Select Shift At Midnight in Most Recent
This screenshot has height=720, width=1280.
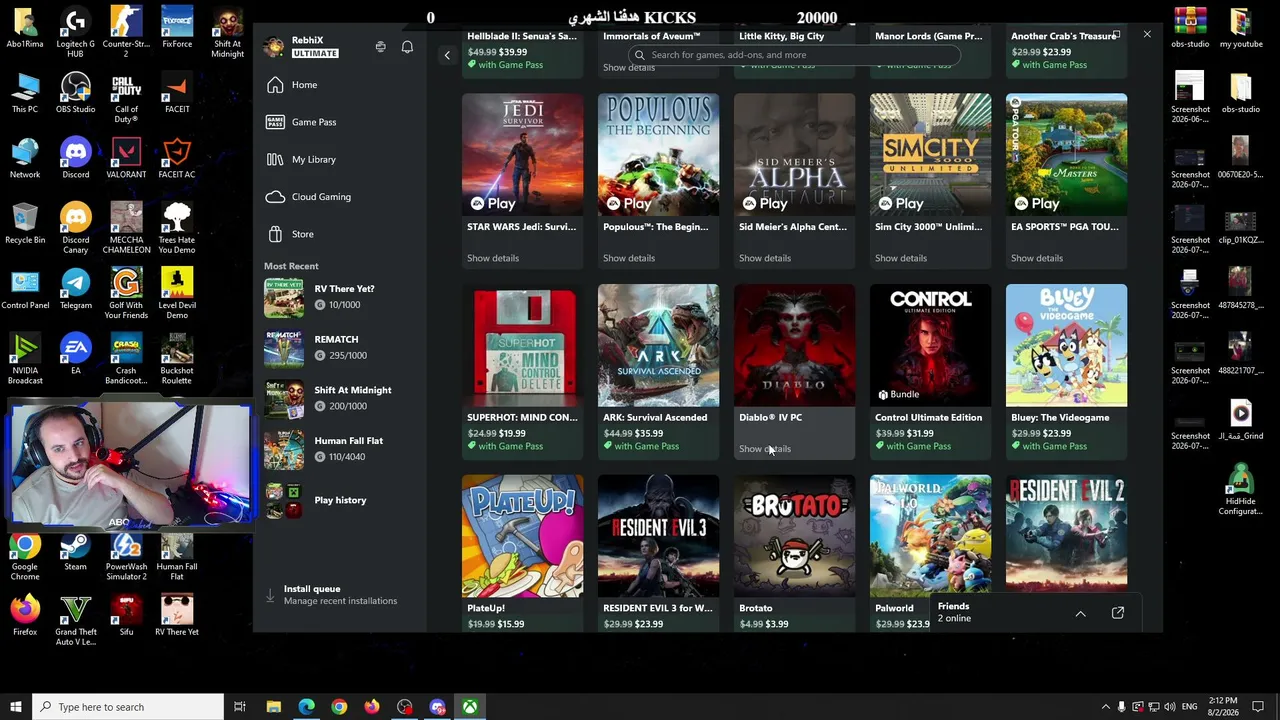click(x=341, y=398)
